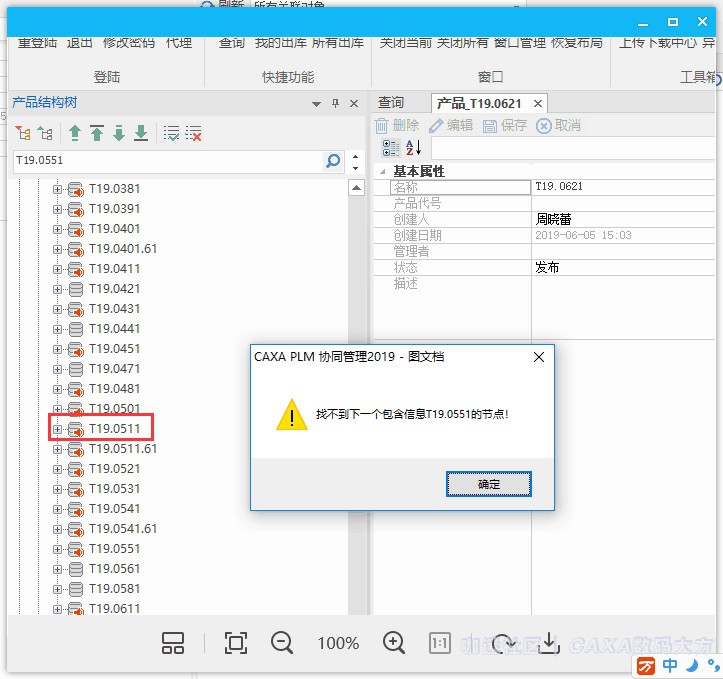Screen dimensions: 723x679
Task: Click the viewer download icon
Action: (x=549, y=643)
